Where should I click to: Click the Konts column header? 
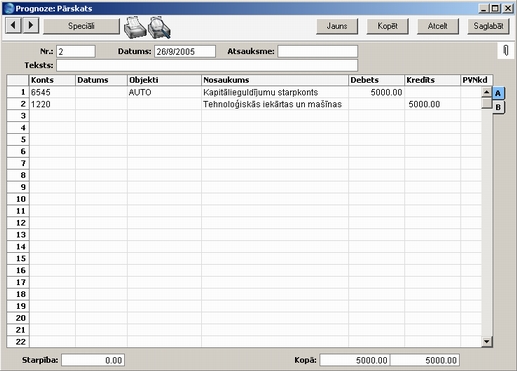[52, 80]
